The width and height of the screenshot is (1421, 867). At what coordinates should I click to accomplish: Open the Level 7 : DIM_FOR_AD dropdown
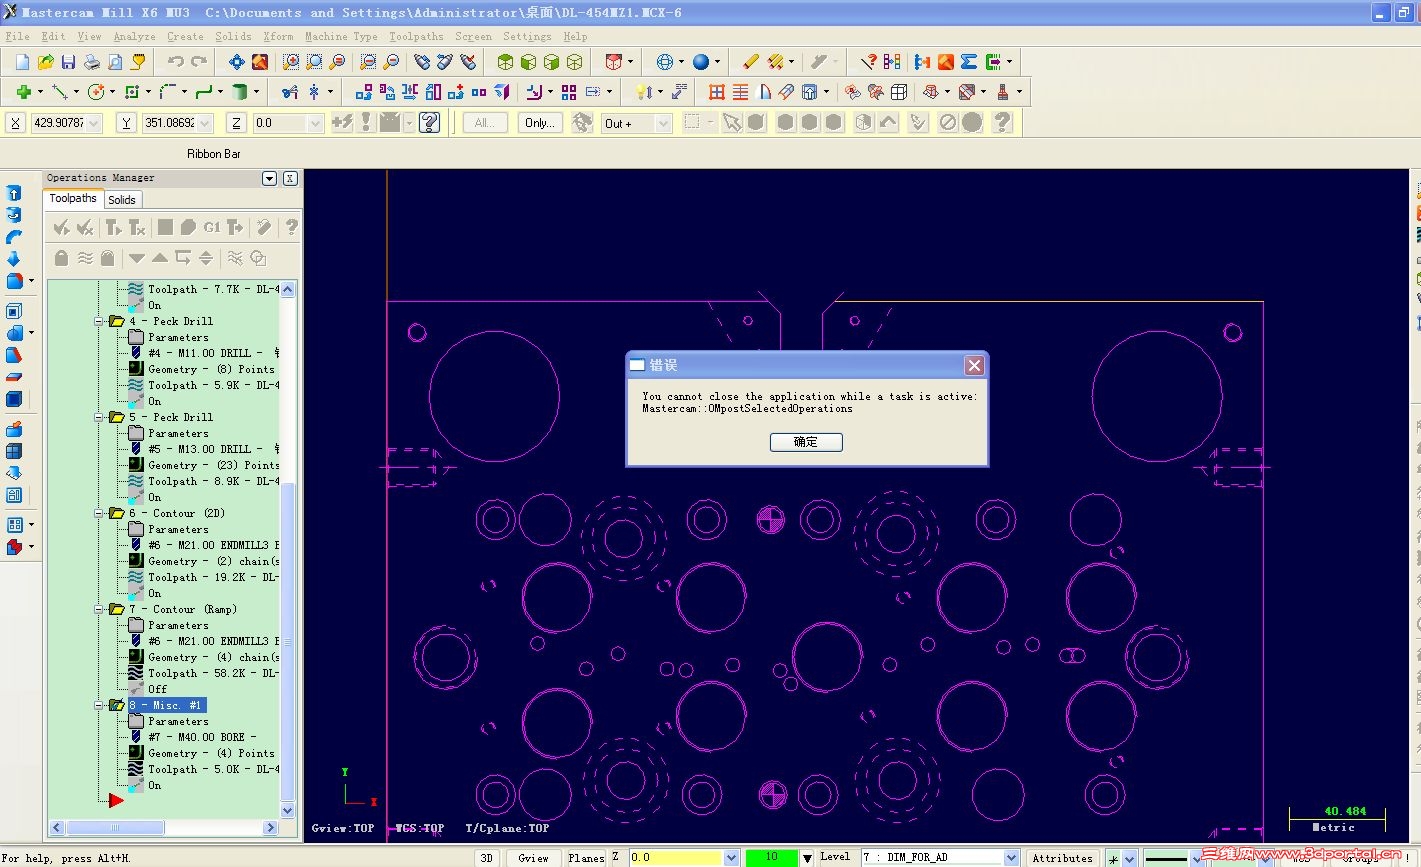tap(1010, 857)
